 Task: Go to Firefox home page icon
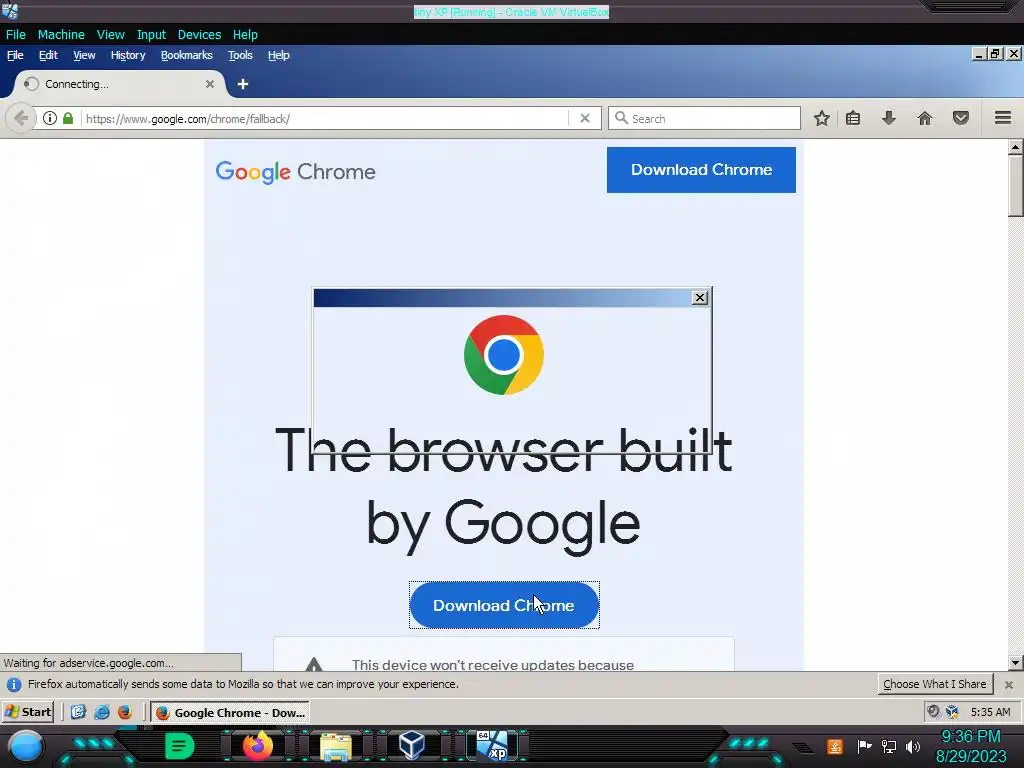coord(925,118)
